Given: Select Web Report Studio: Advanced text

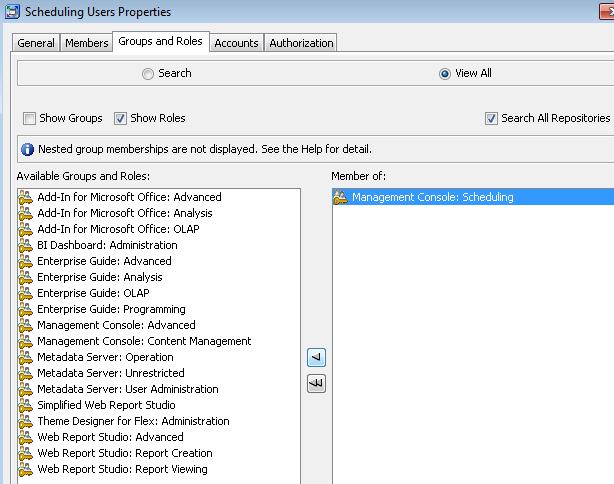Looking at the screenshot, I should (x=110, y=437).
